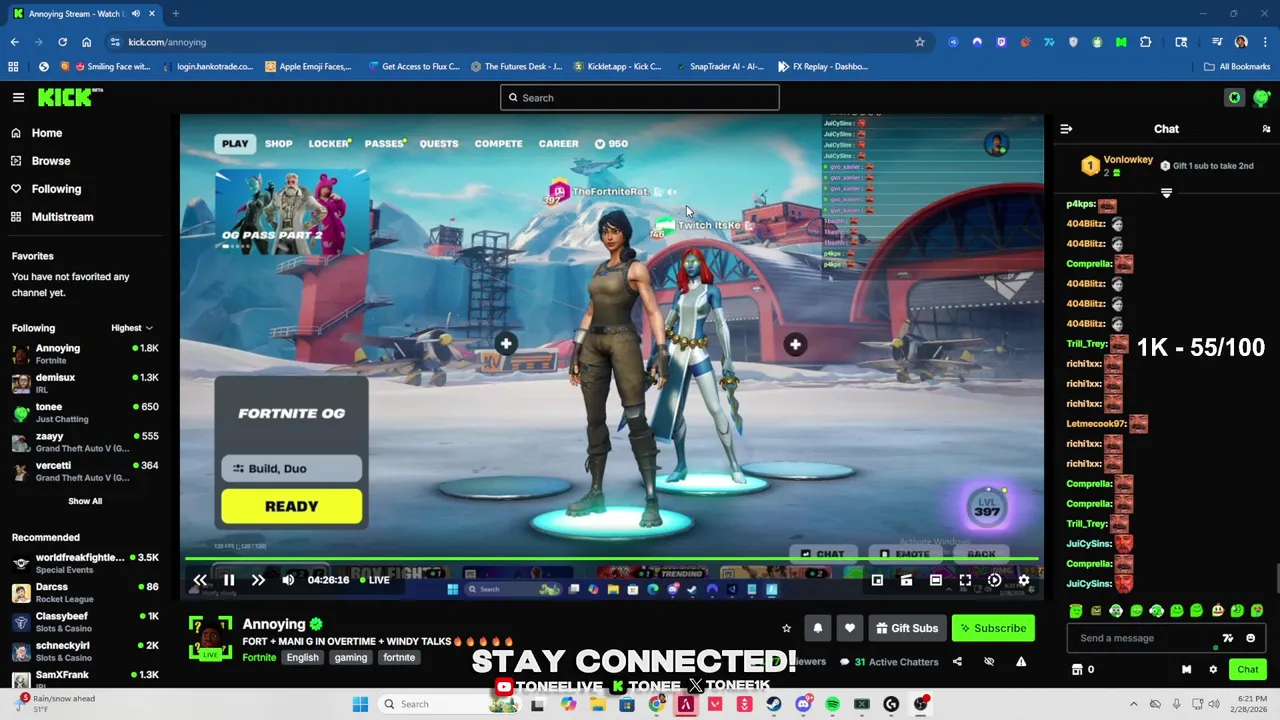Expand the pinned gift banner arrow
Screen dimensions: 1280x720
pos(1166,193)
